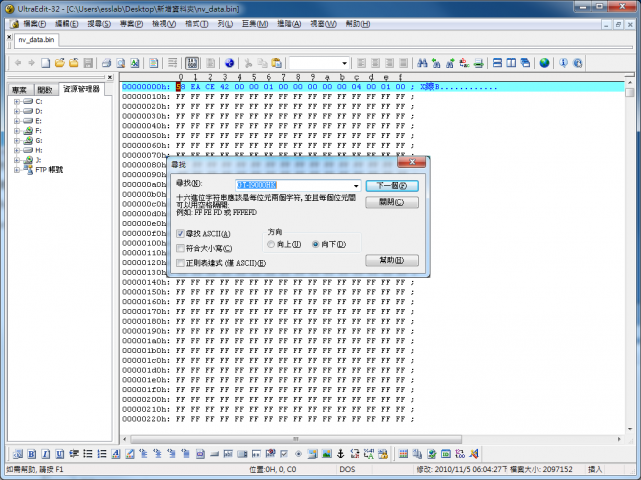
Task: Click the 00000140h offset row label
Action: (146, 282)
